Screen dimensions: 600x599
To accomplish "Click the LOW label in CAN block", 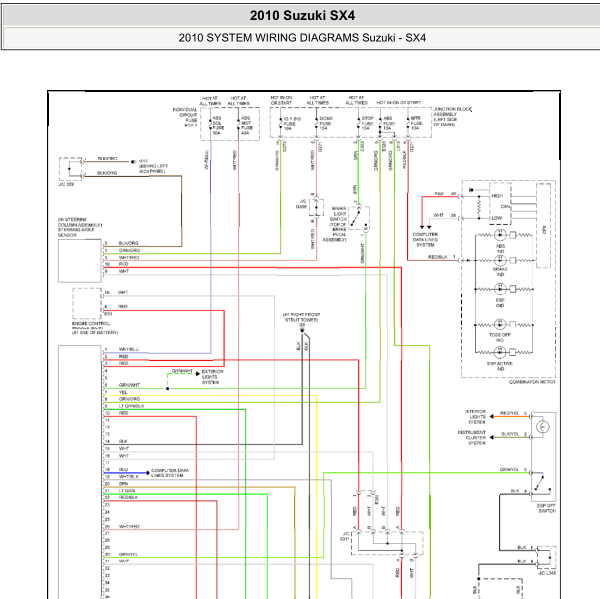I will 497,218.
